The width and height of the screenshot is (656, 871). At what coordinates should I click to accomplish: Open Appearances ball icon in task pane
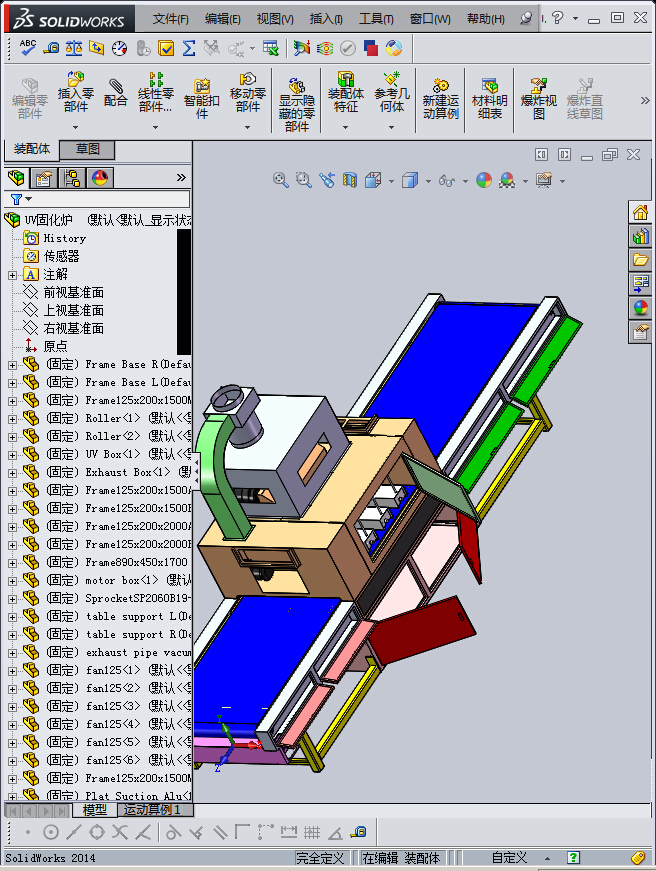point(640,308)
